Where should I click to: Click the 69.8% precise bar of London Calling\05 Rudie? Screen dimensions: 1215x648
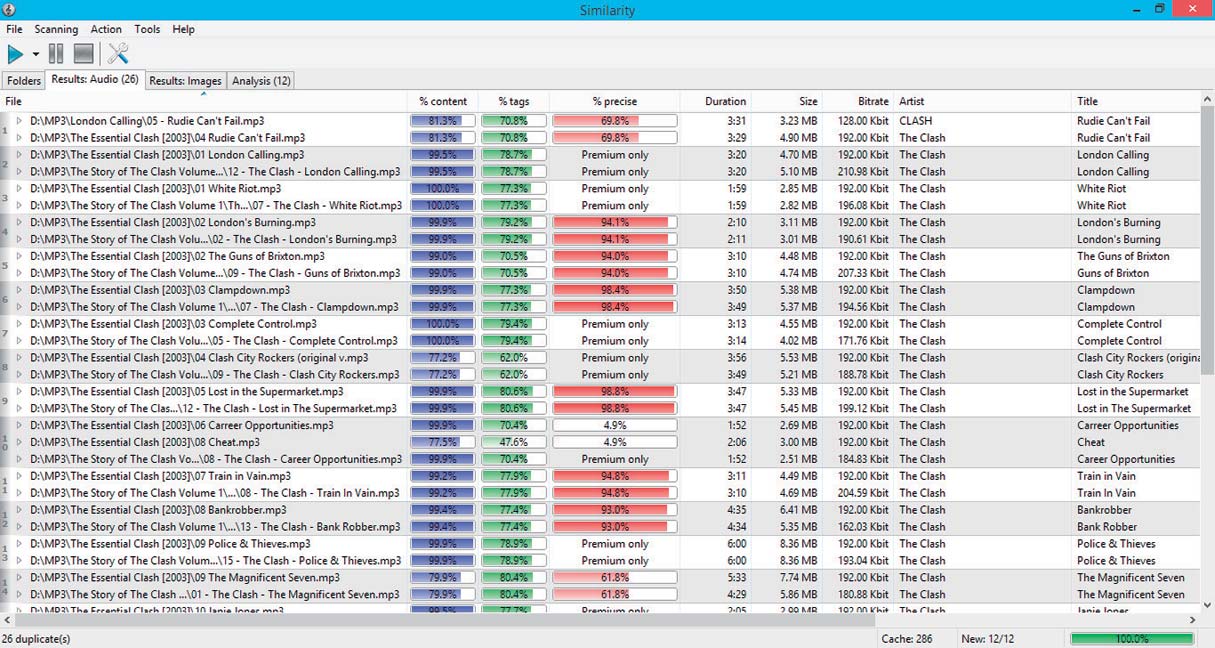(x=614, y=121)
